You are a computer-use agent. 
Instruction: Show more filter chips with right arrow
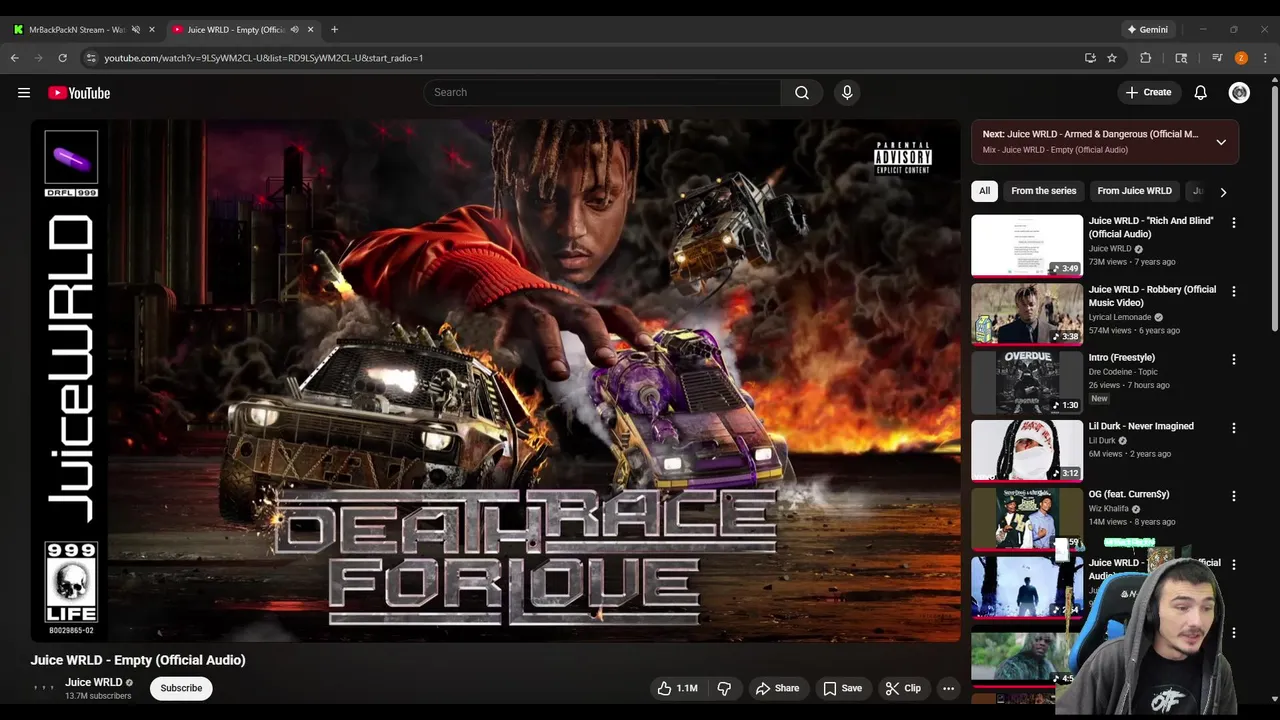pyautogui.click(x=1222, y=192)
